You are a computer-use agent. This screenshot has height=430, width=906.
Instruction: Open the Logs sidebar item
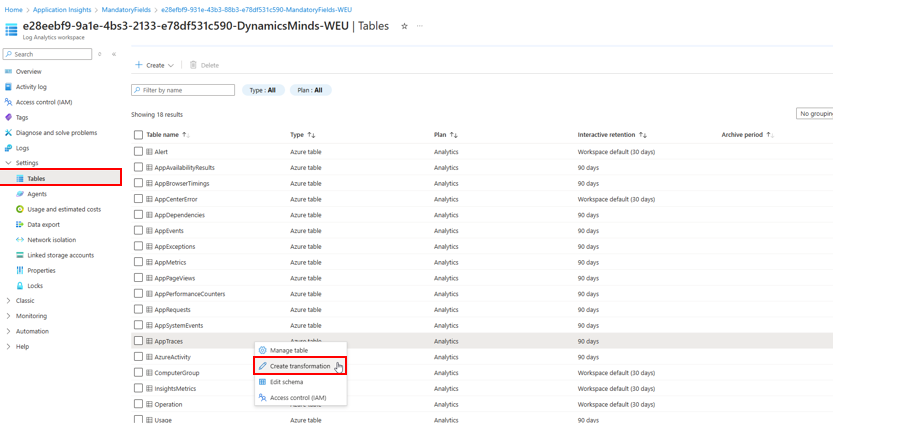22,148
